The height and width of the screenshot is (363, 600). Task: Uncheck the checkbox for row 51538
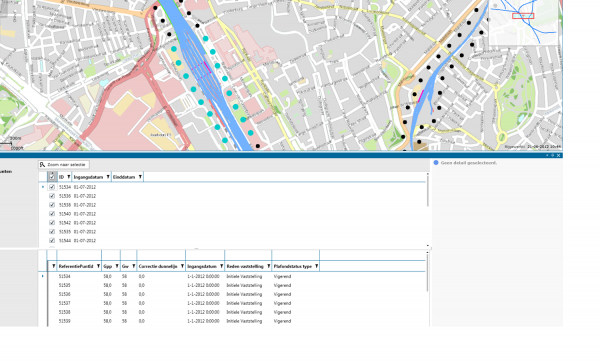[x=52, y=205]
